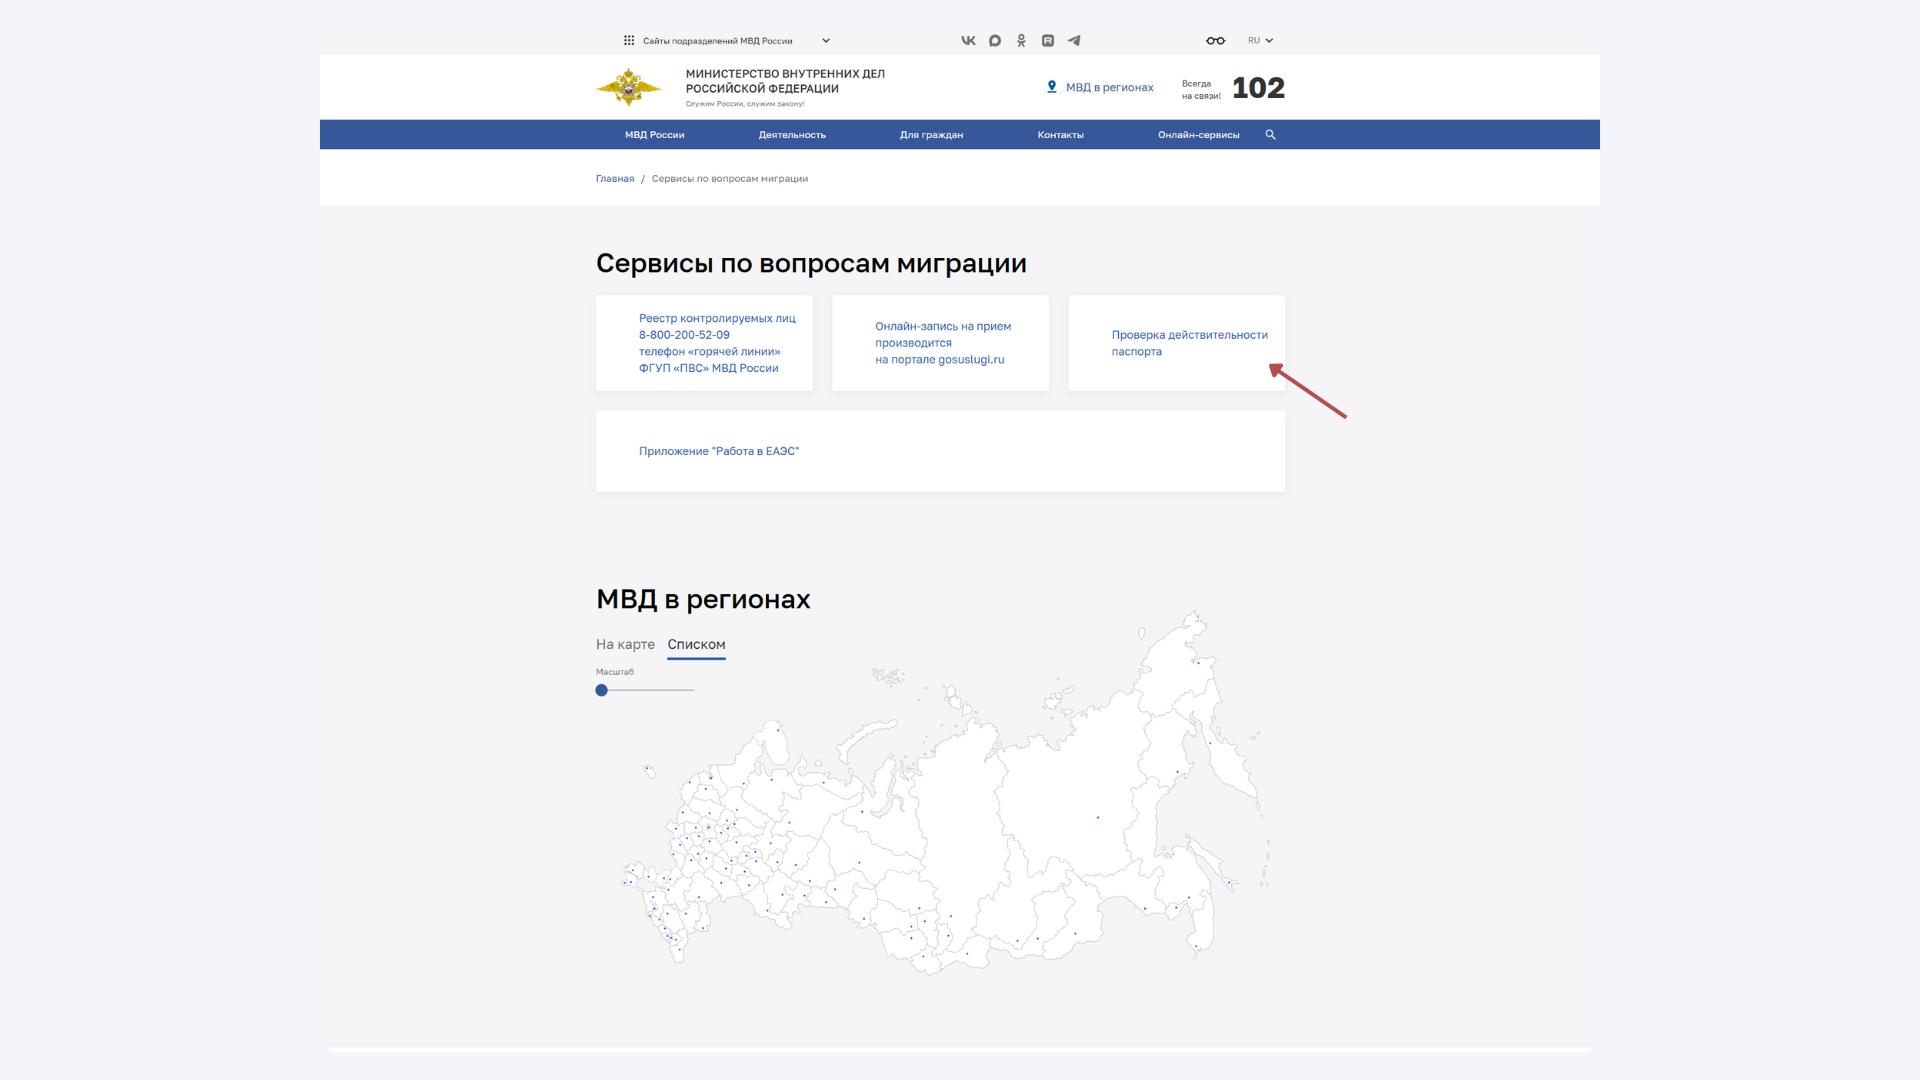Open МВД в регионах header link

click(1109, 88)
